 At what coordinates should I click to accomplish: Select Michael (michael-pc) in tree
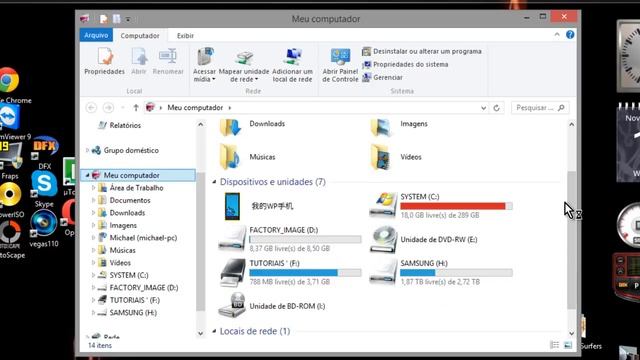138,238
